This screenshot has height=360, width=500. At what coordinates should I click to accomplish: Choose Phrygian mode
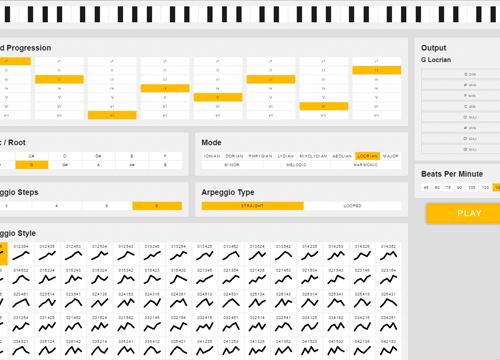(260, 156)
